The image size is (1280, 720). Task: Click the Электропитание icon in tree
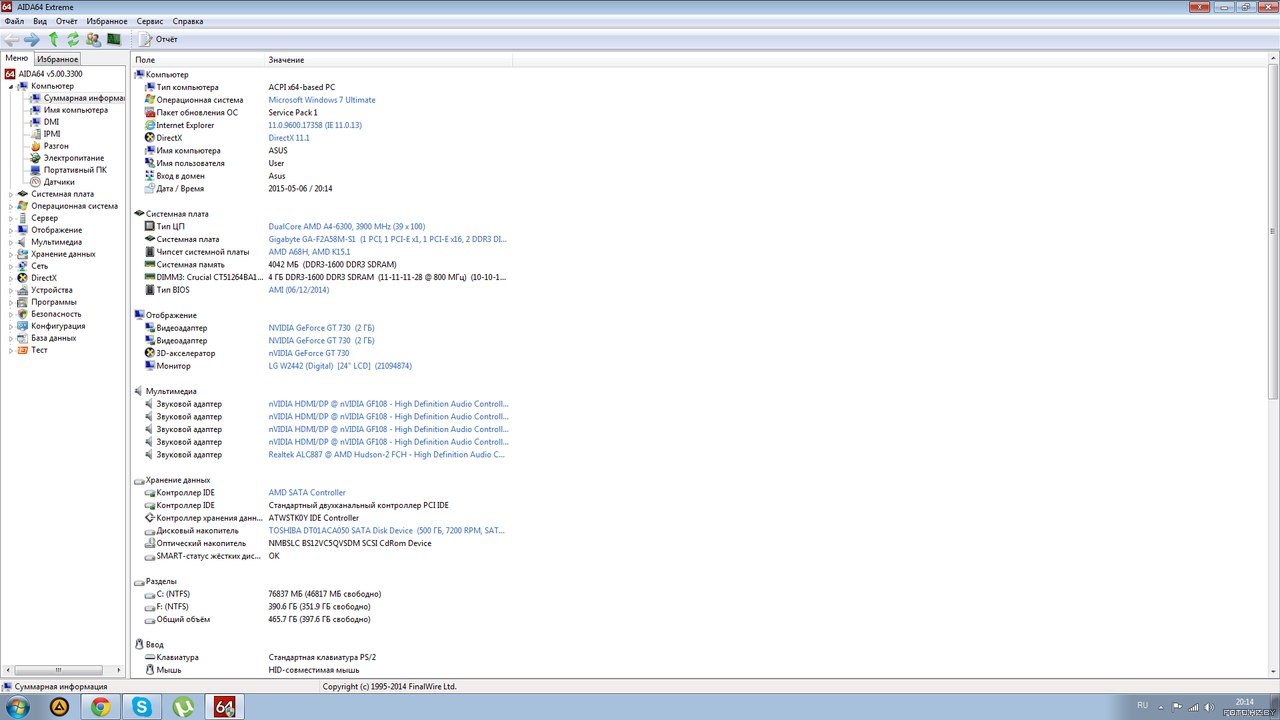[35, 158]
